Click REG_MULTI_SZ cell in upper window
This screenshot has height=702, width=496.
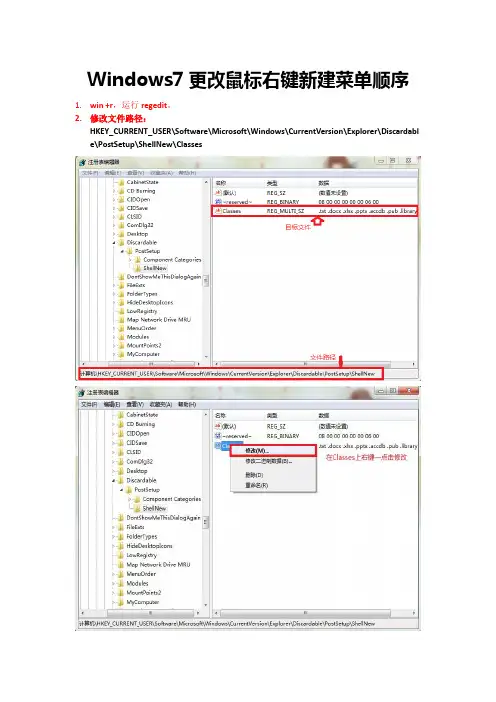point(286,211)
